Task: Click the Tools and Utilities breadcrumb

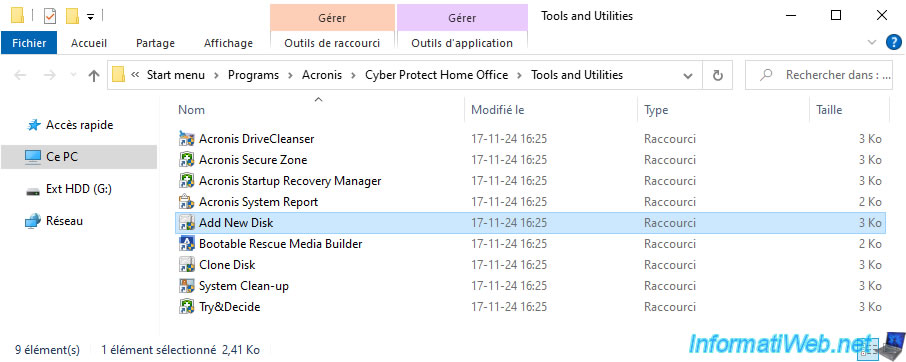Action: pyautogui.click(x=577, y=75)
